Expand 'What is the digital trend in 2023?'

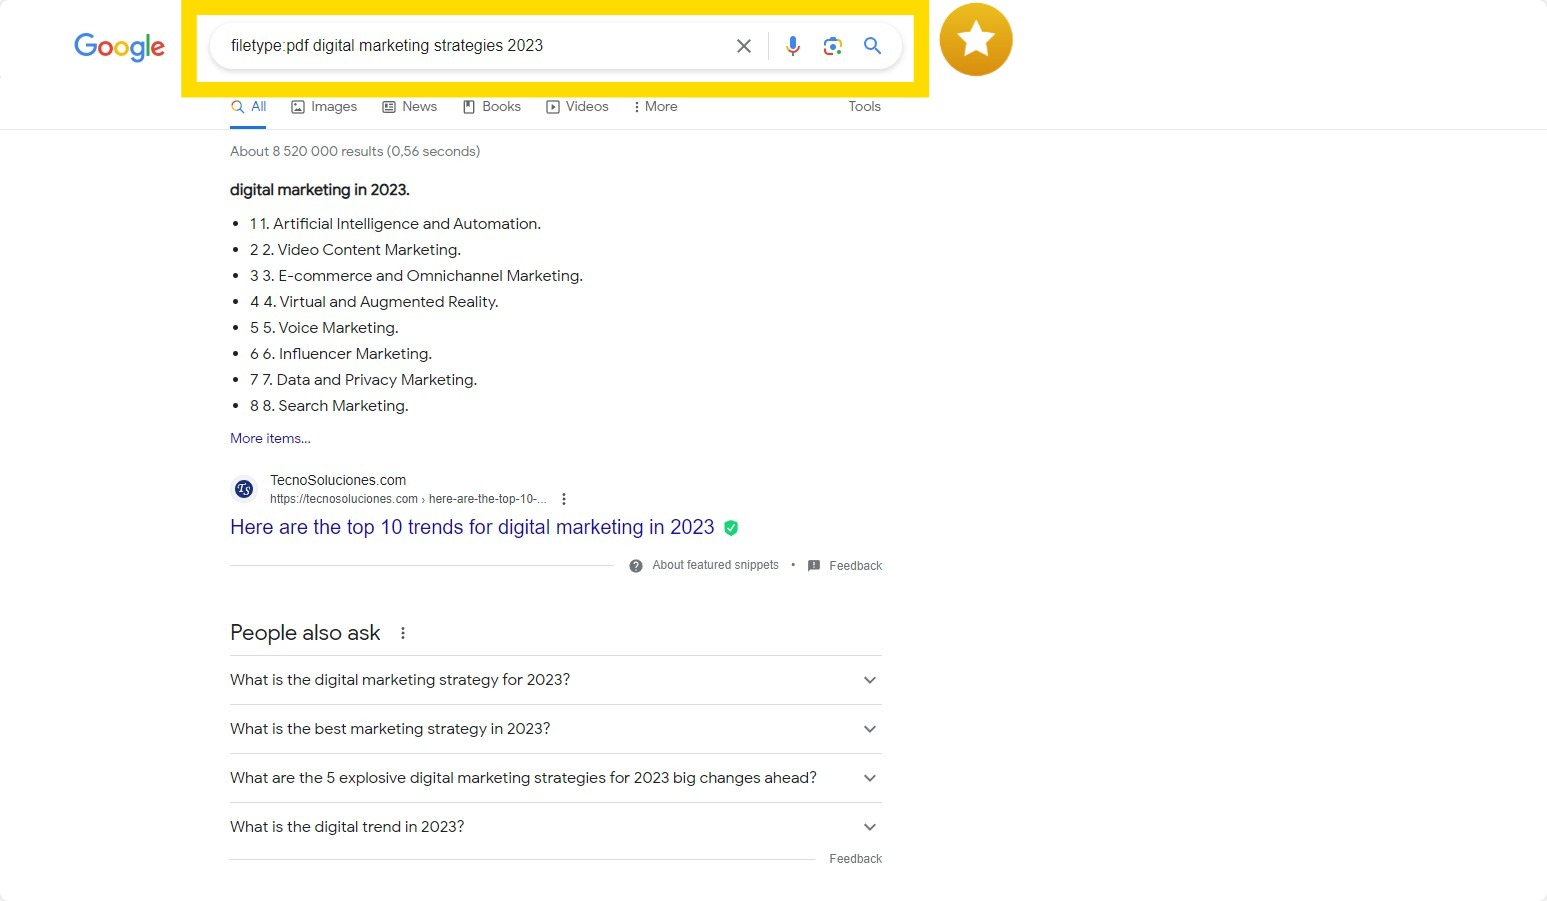click(x=556, y=827)
